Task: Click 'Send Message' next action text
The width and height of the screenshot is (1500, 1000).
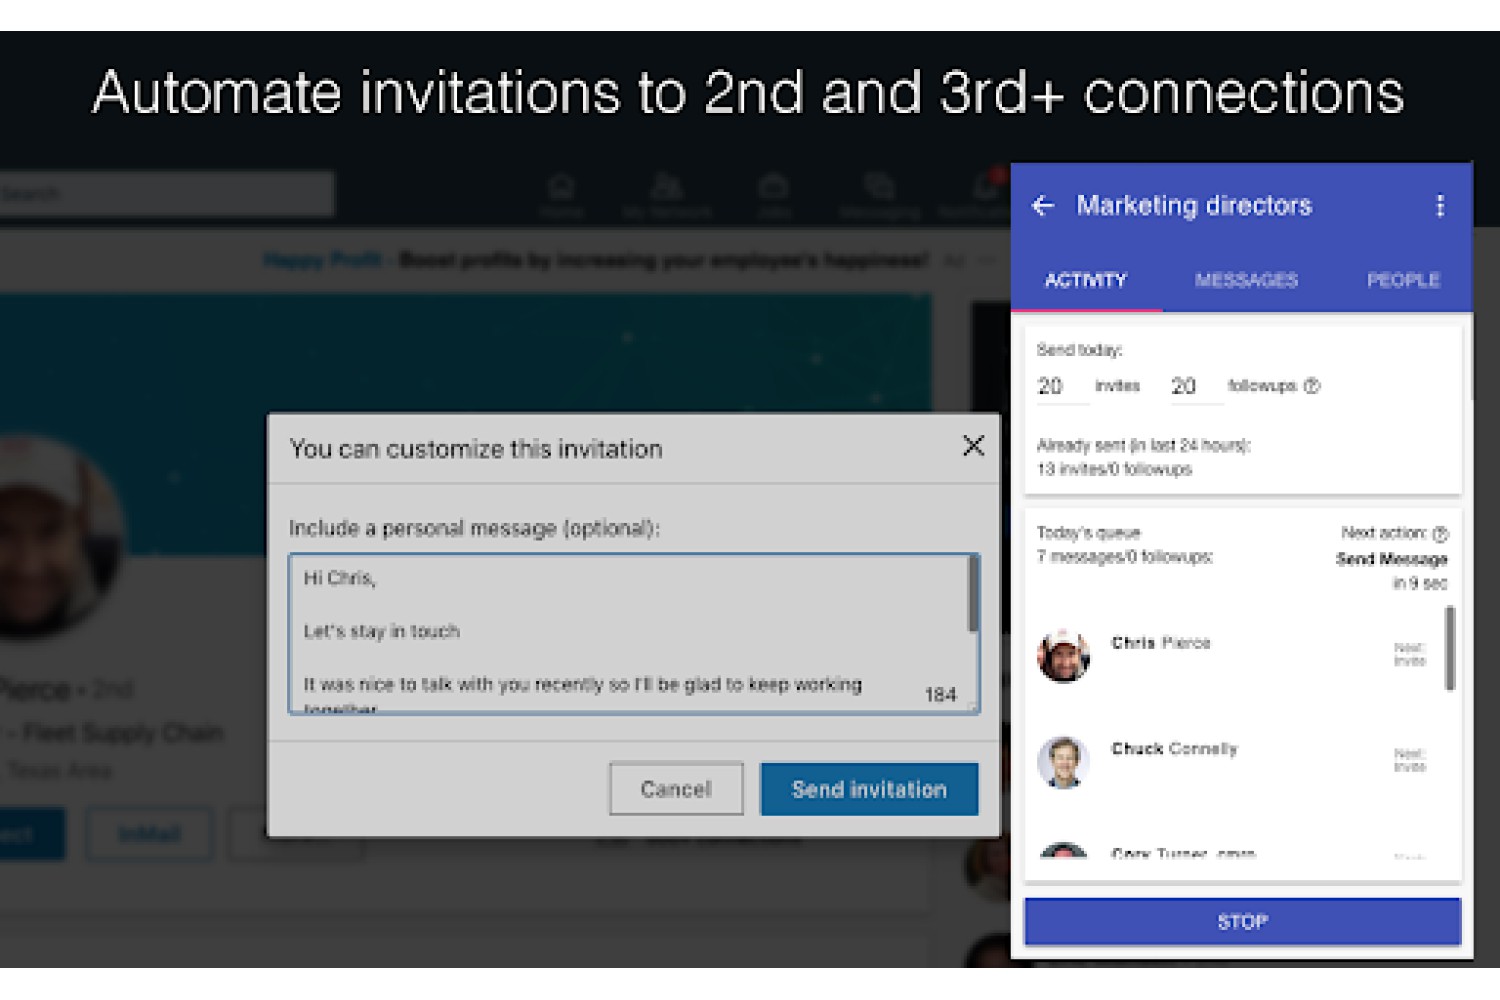Action: coord(1391,559)
